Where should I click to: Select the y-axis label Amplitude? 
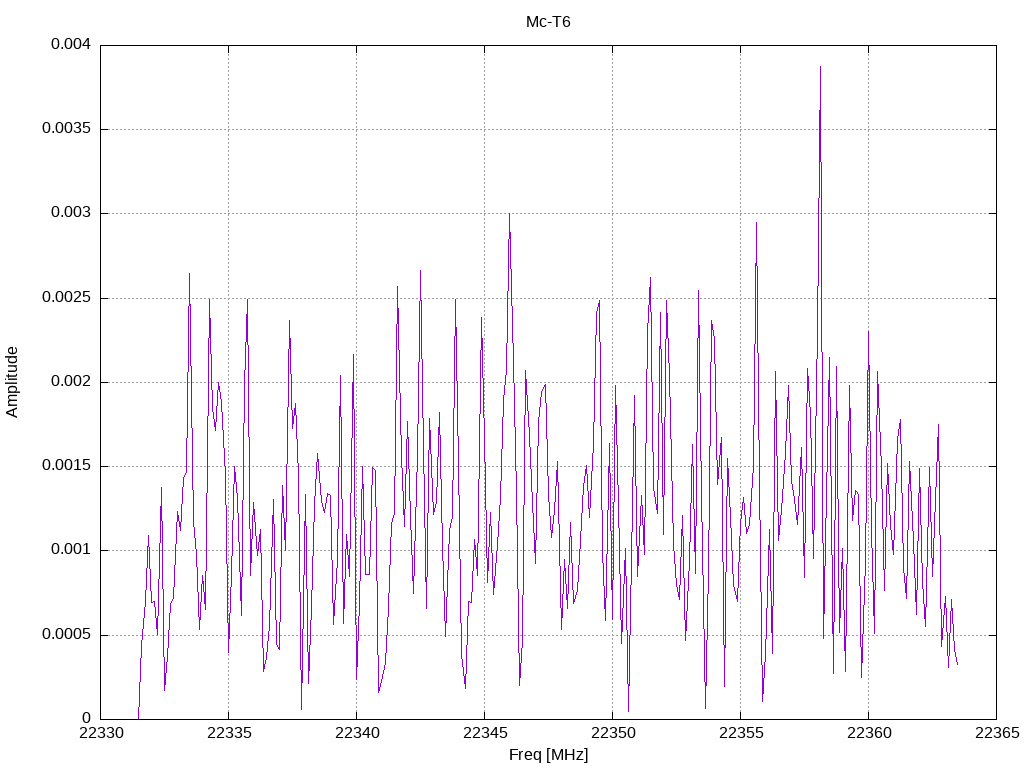tap(12, 382)
